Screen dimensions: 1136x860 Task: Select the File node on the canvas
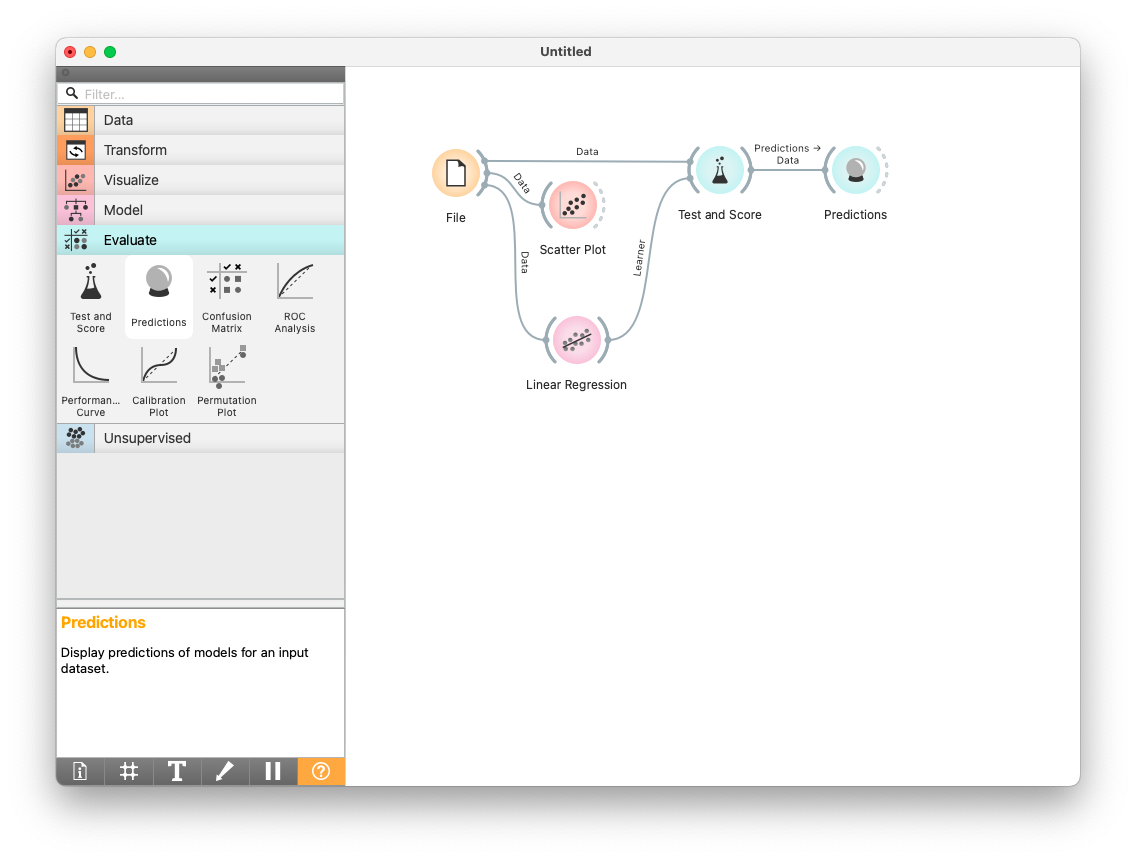[456, 173]
